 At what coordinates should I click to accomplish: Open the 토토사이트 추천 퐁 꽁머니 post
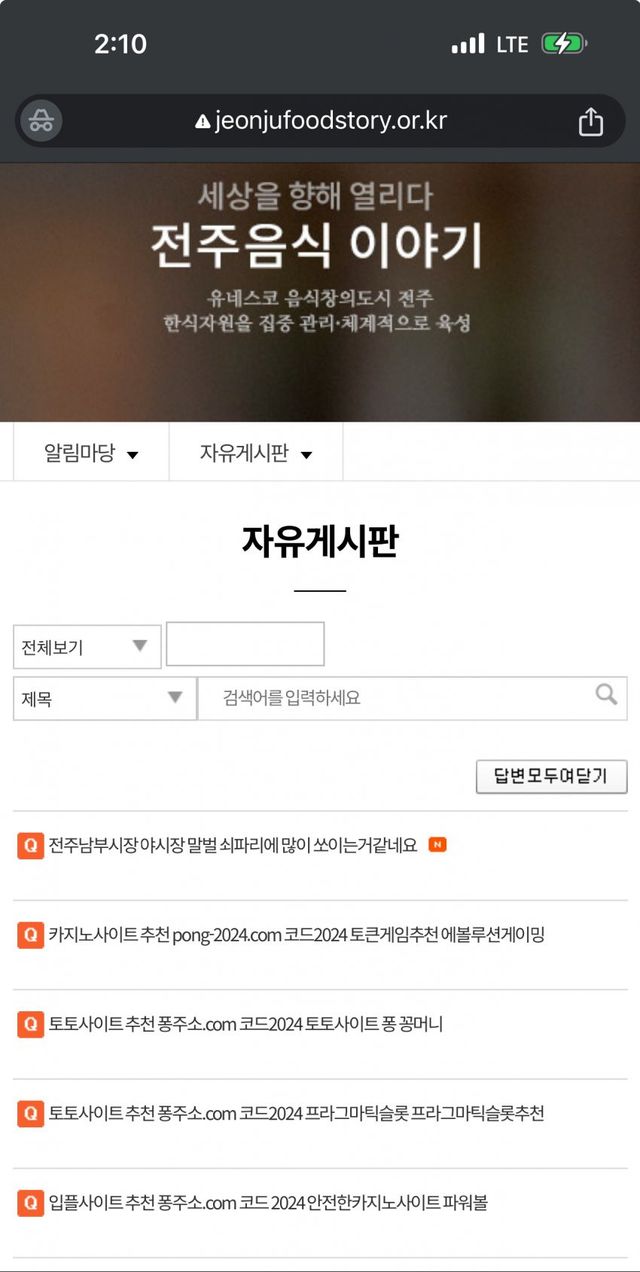click(245, 1024)
